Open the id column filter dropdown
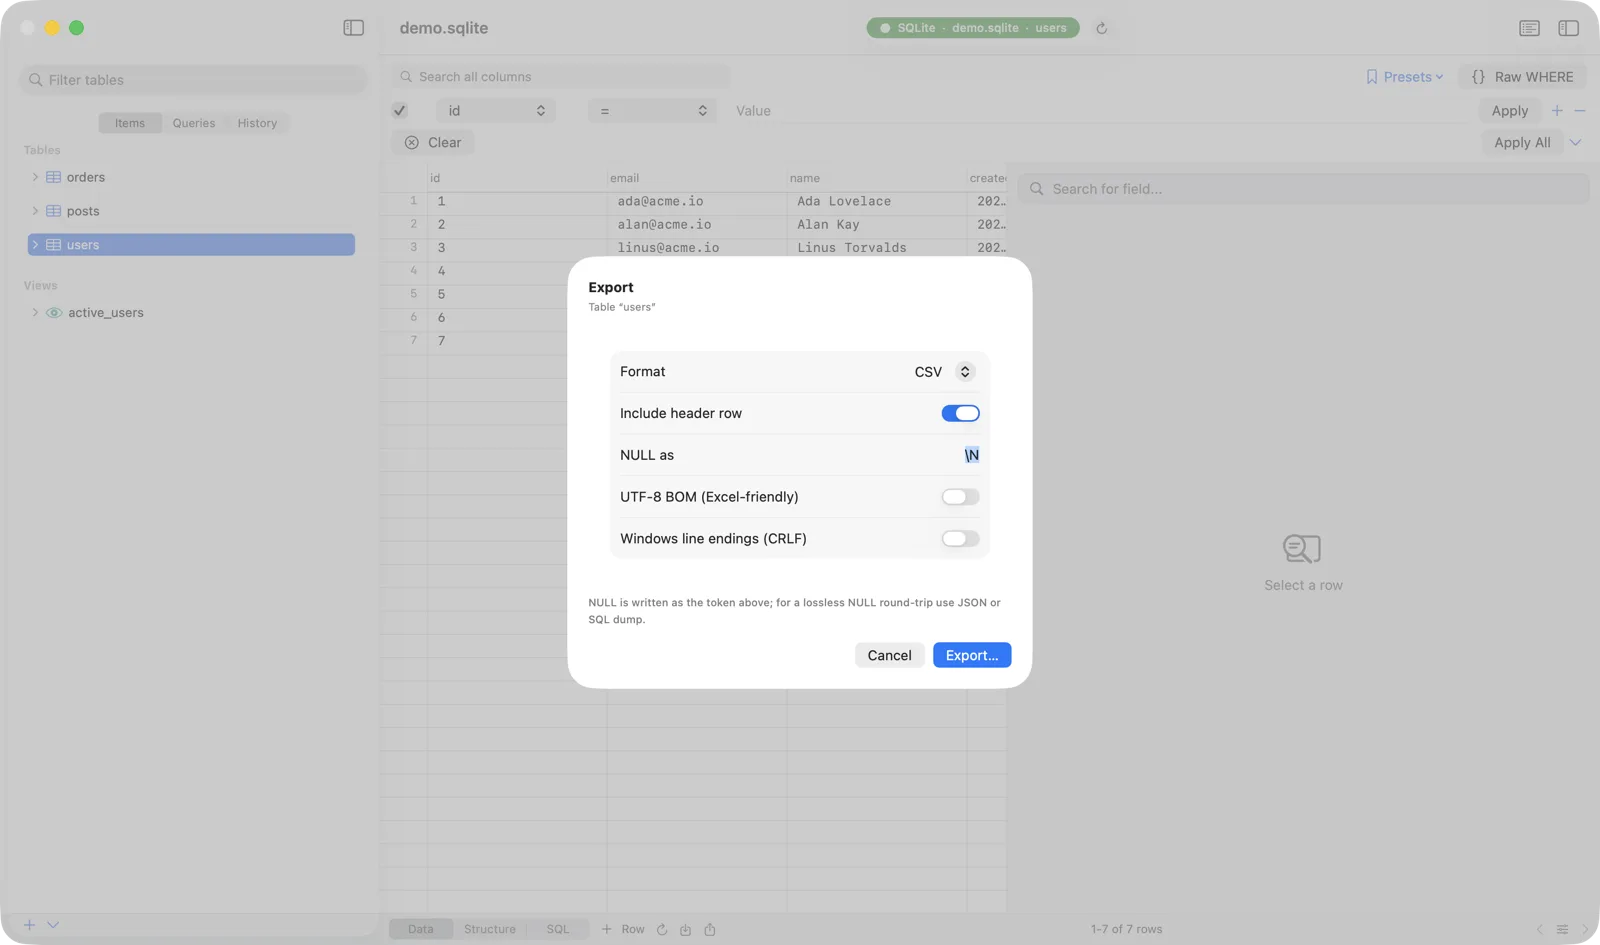1600x945 pixels. [495, 111]
